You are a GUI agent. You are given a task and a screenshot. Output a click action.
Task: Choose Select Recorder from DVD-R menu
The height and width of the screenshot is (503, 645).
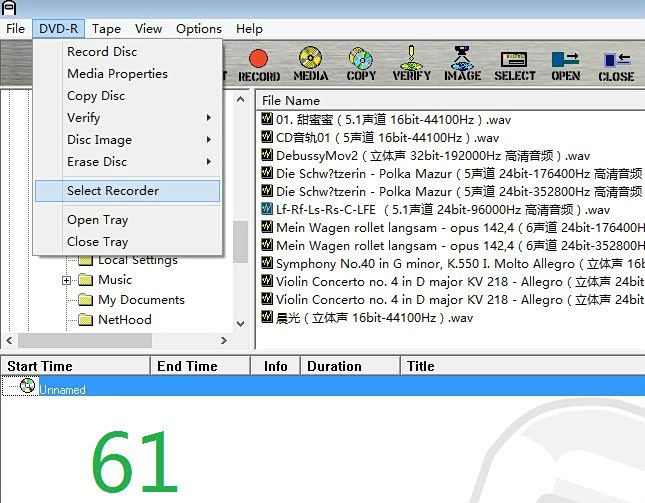point(127,191)
